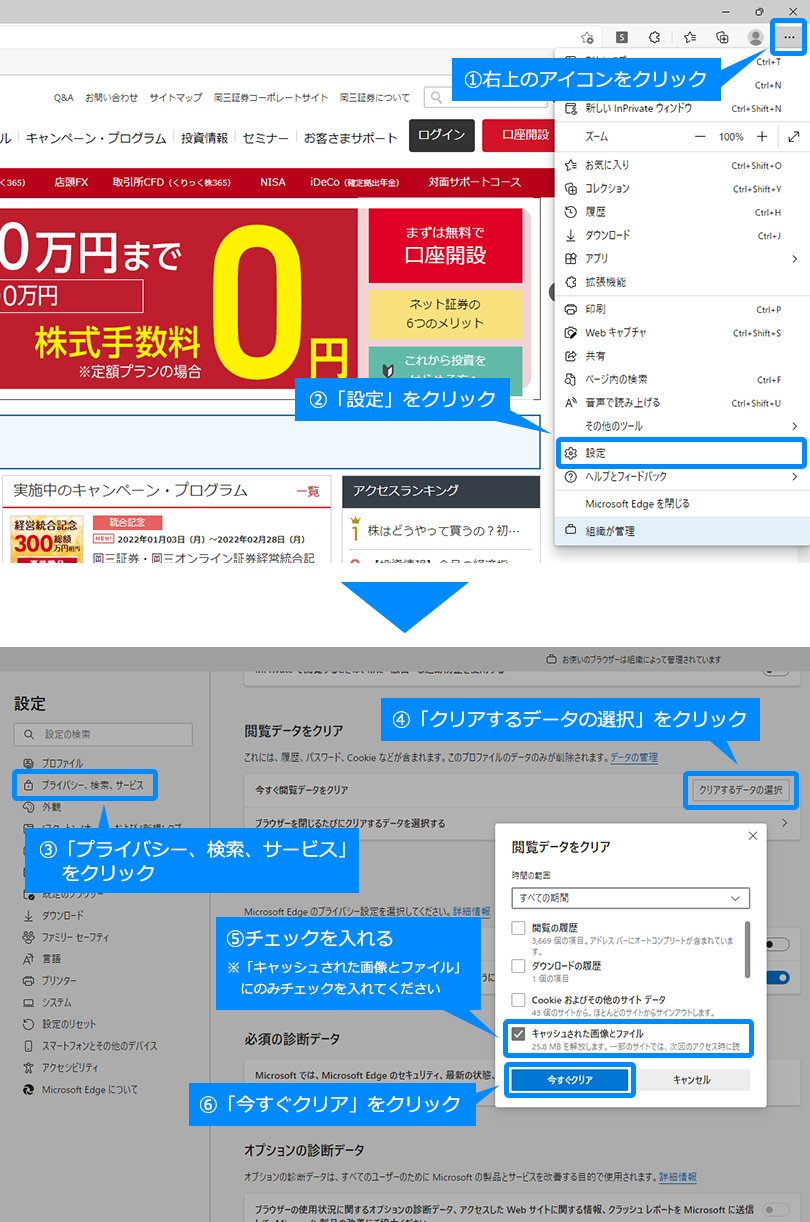
Task: Select プライバシー、検索、サービス in settings sidebar
Action: pyautogui.click(x=85, y=785)
